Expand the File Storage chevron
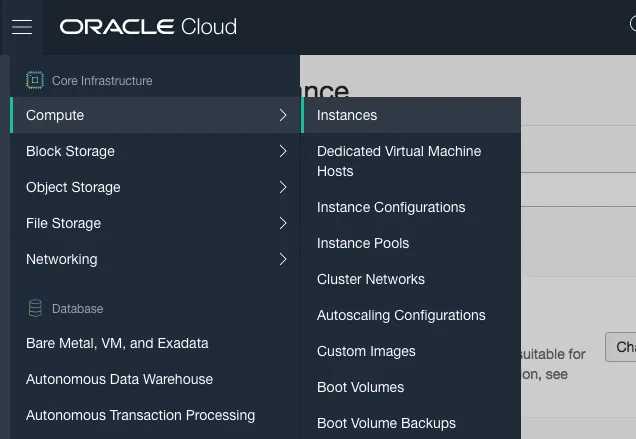 283,224
